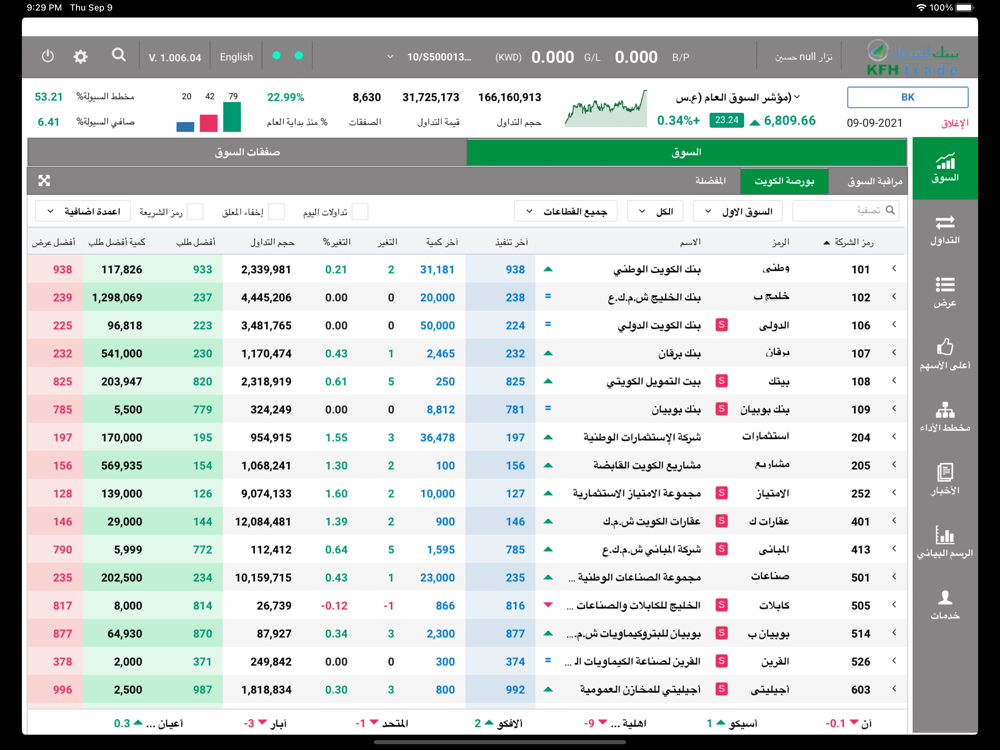Expand row 101 chevron
The image size is (1000, 750).
tap(894, 269)
